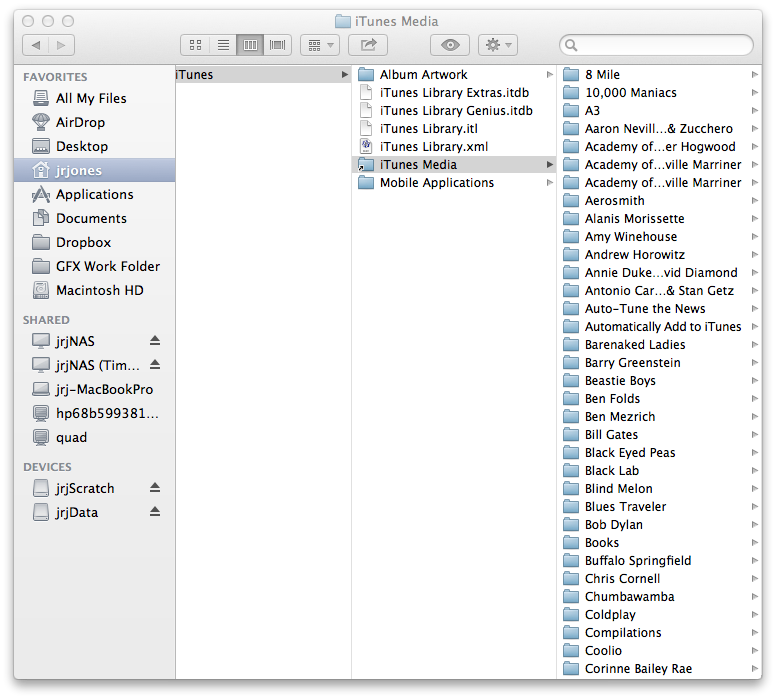Expand the 10,000 Maniacs folder arrow
This screenshot has width=776, height=699.
[754, 93]
